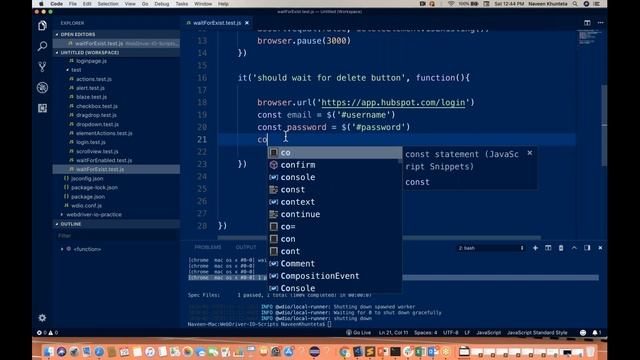Open Spotlight search in macOS menu bar

pyautogui.click(x=575, y=4)
